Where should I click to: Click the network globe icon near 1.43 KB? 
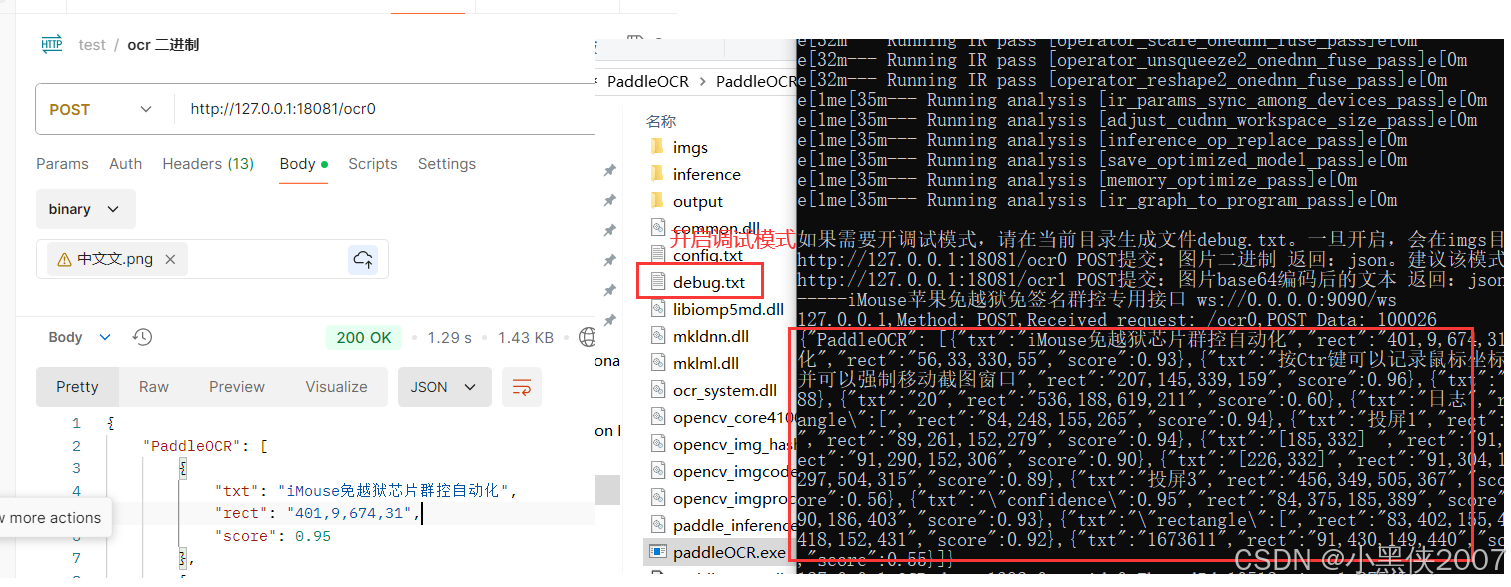[x=587, y=337]
